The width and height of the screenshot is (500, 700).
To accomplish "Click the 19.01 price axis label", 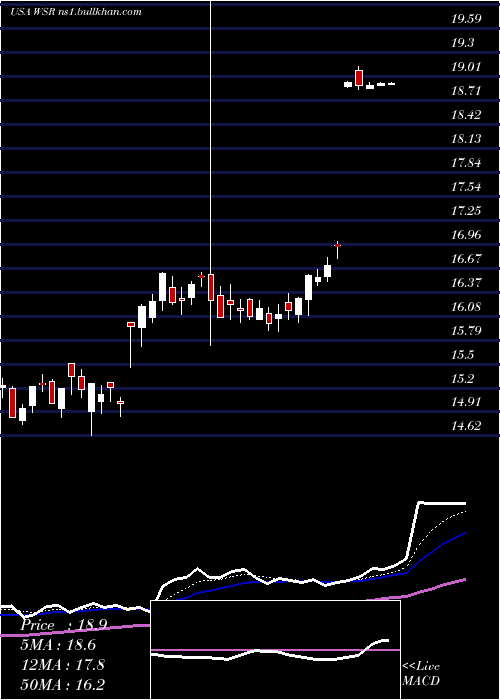I will (x=466, y=67).
